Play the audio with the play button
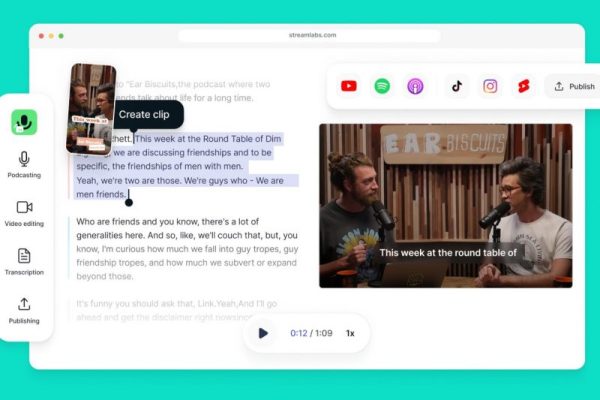This screenshot has width=600, height=400. click(262, 333)
